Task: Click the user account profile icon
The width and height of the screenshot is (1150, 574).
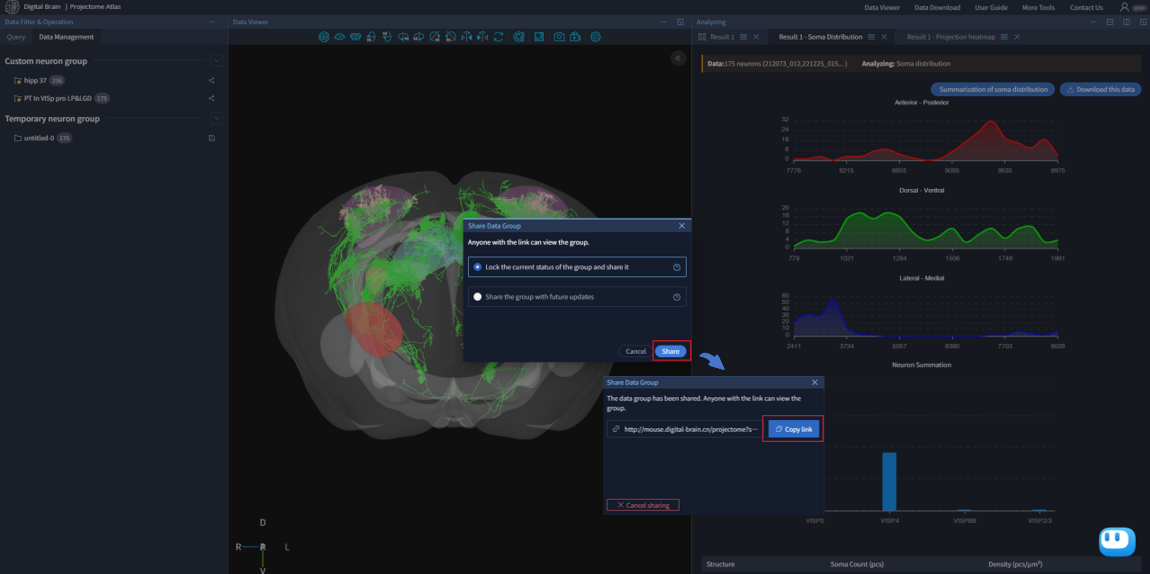Action: pyautogui.click(x=1125, y=7)
